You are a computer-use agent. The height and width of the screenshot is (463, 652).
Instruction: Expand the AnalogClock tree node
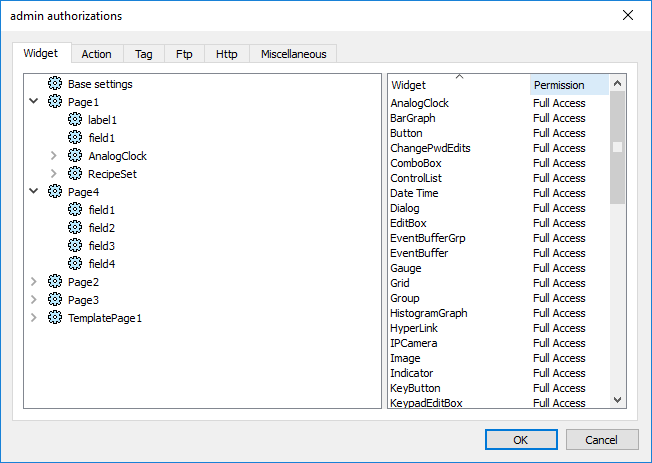coord(54,156)
